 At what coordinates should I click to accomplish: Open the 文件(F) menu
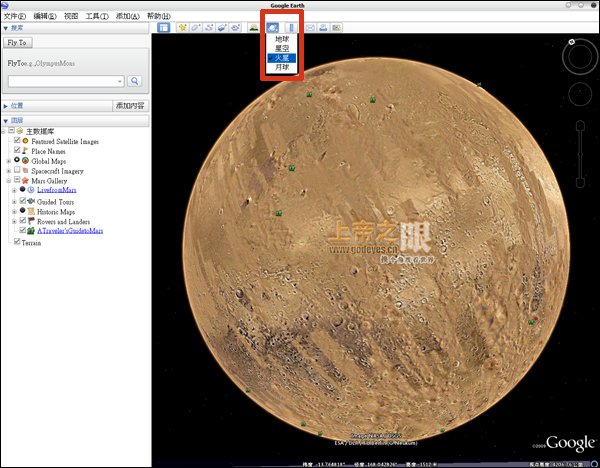tap(15, 16)
